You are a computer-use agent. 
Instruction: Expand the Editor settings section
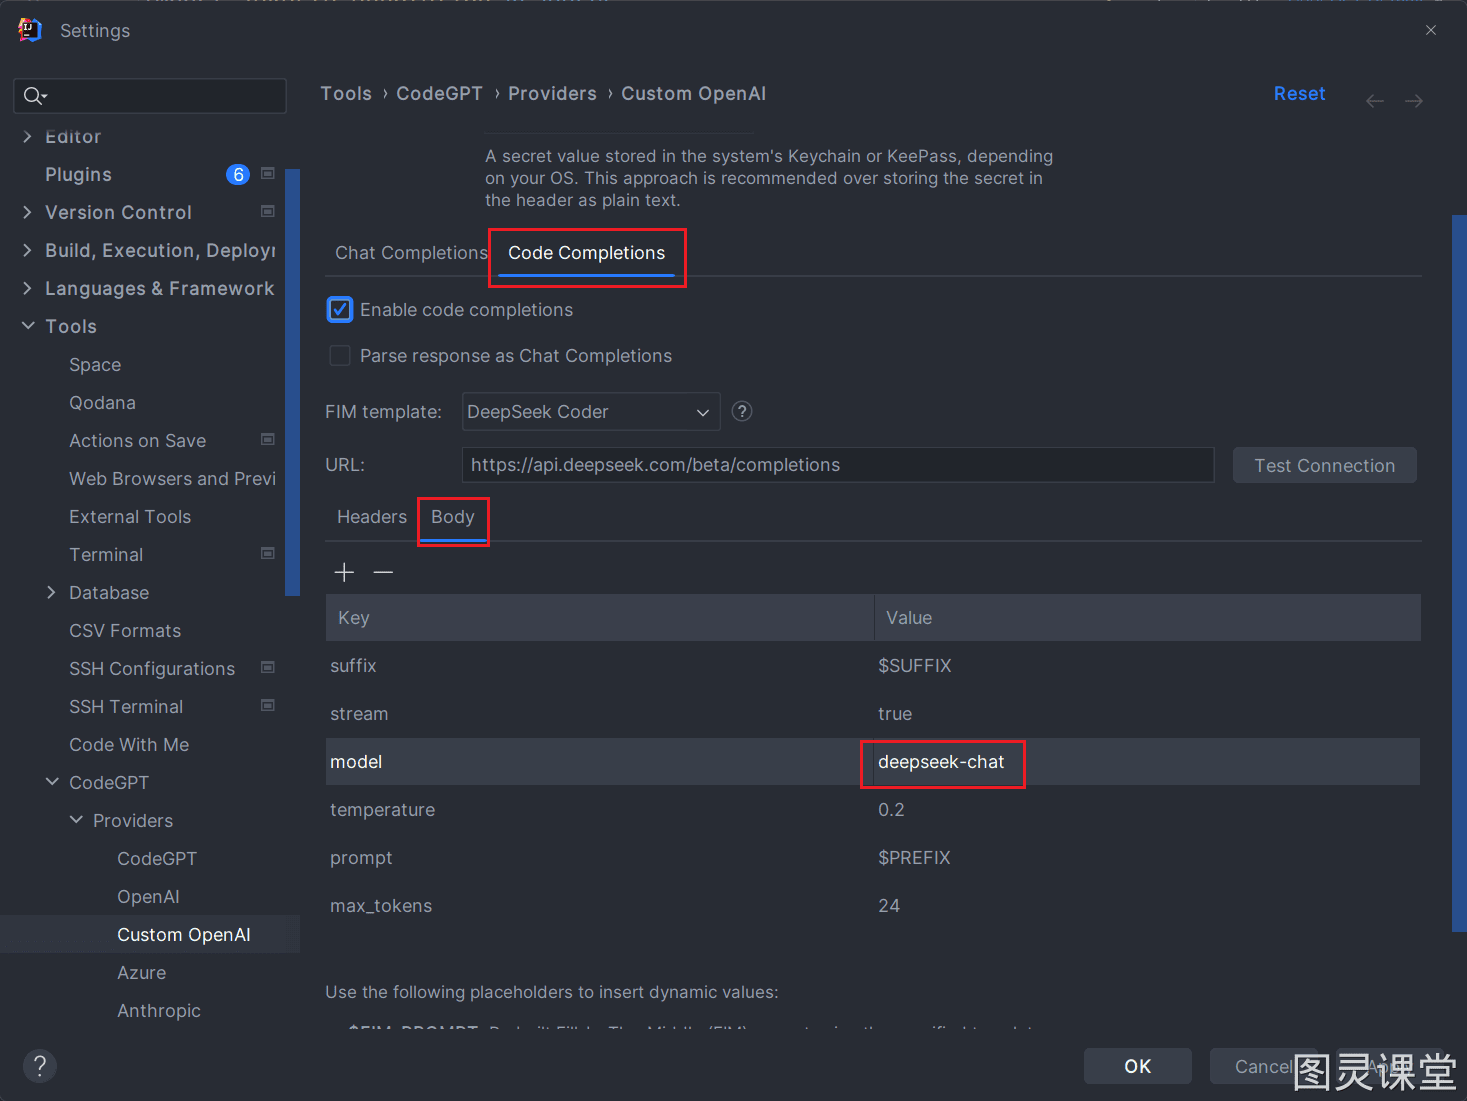(27, 137)
